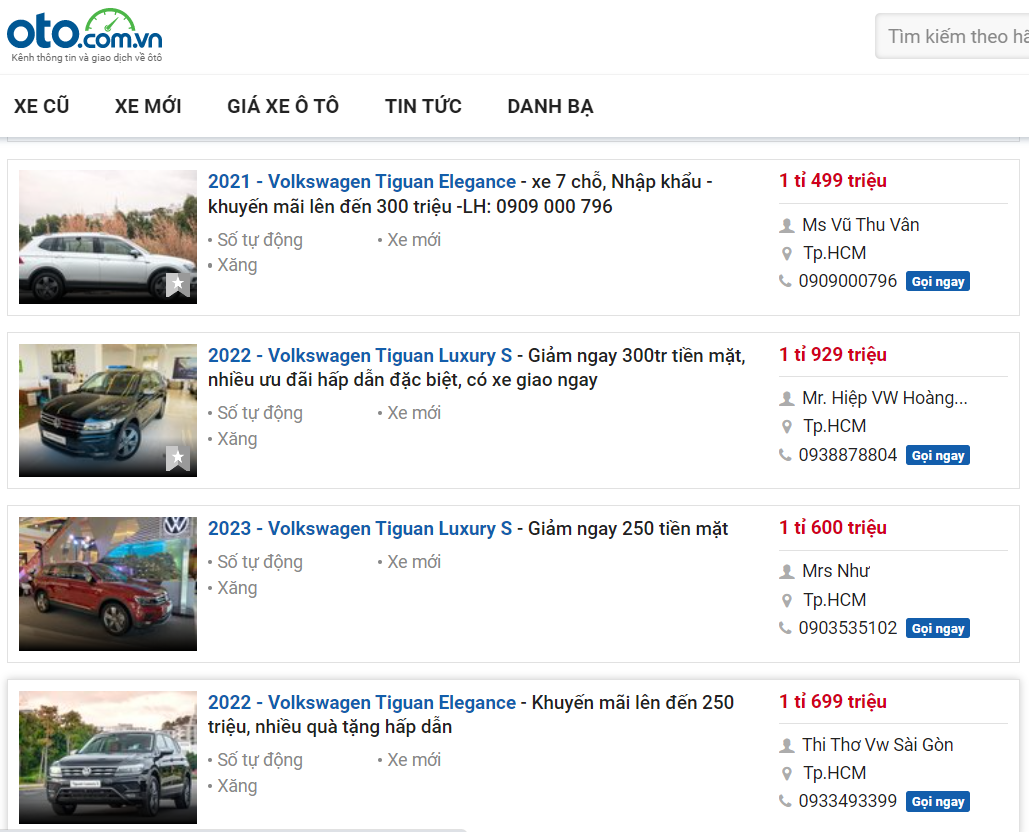Click person icon beside Mr. Hiệp VW Hoàng
This screenshot has width=1029, height=832.
tap(786, 399)
